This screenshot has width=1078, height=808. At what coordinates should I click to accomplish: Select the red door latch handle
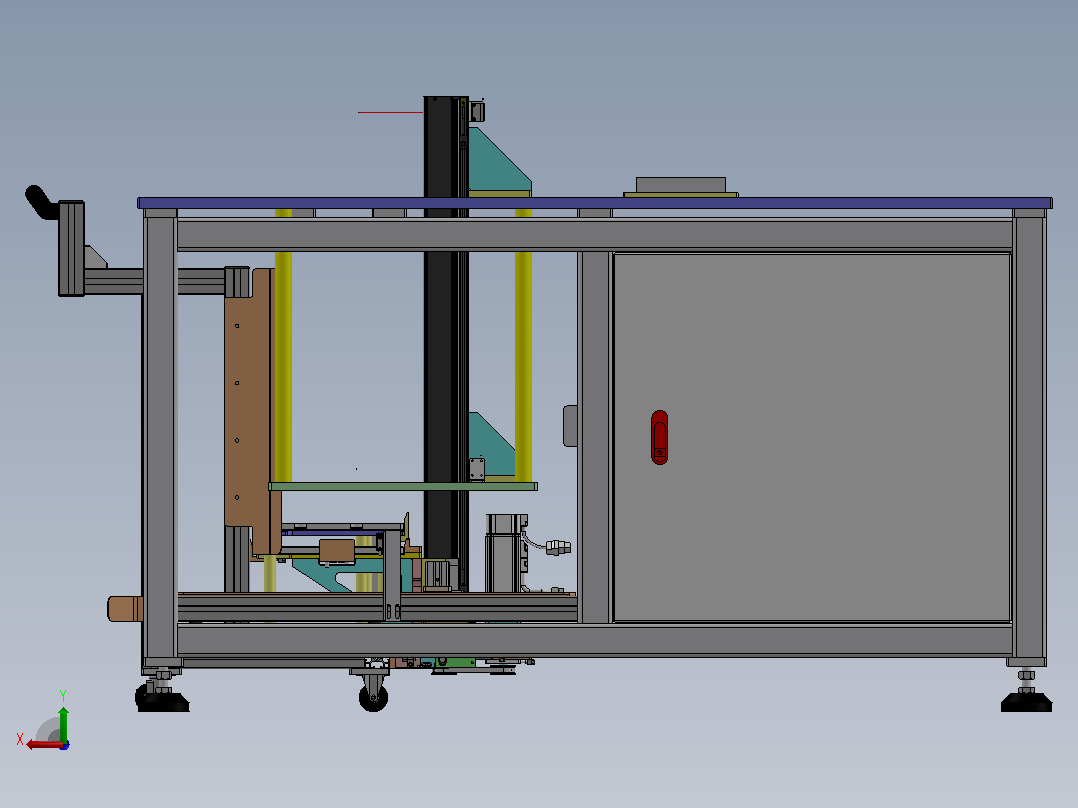click(x=659, y=437)
